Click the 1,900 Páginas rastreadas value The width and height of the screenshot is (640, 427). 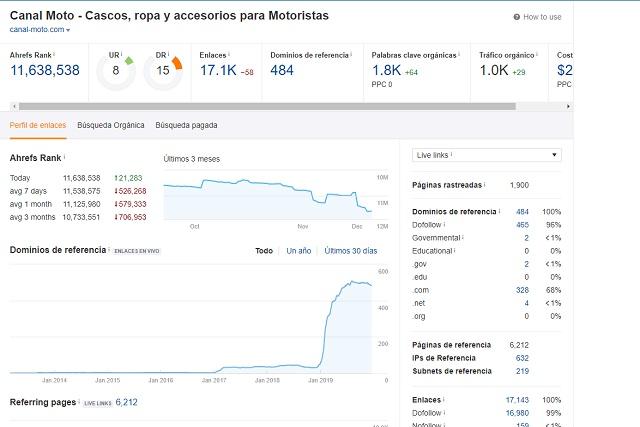519,185
